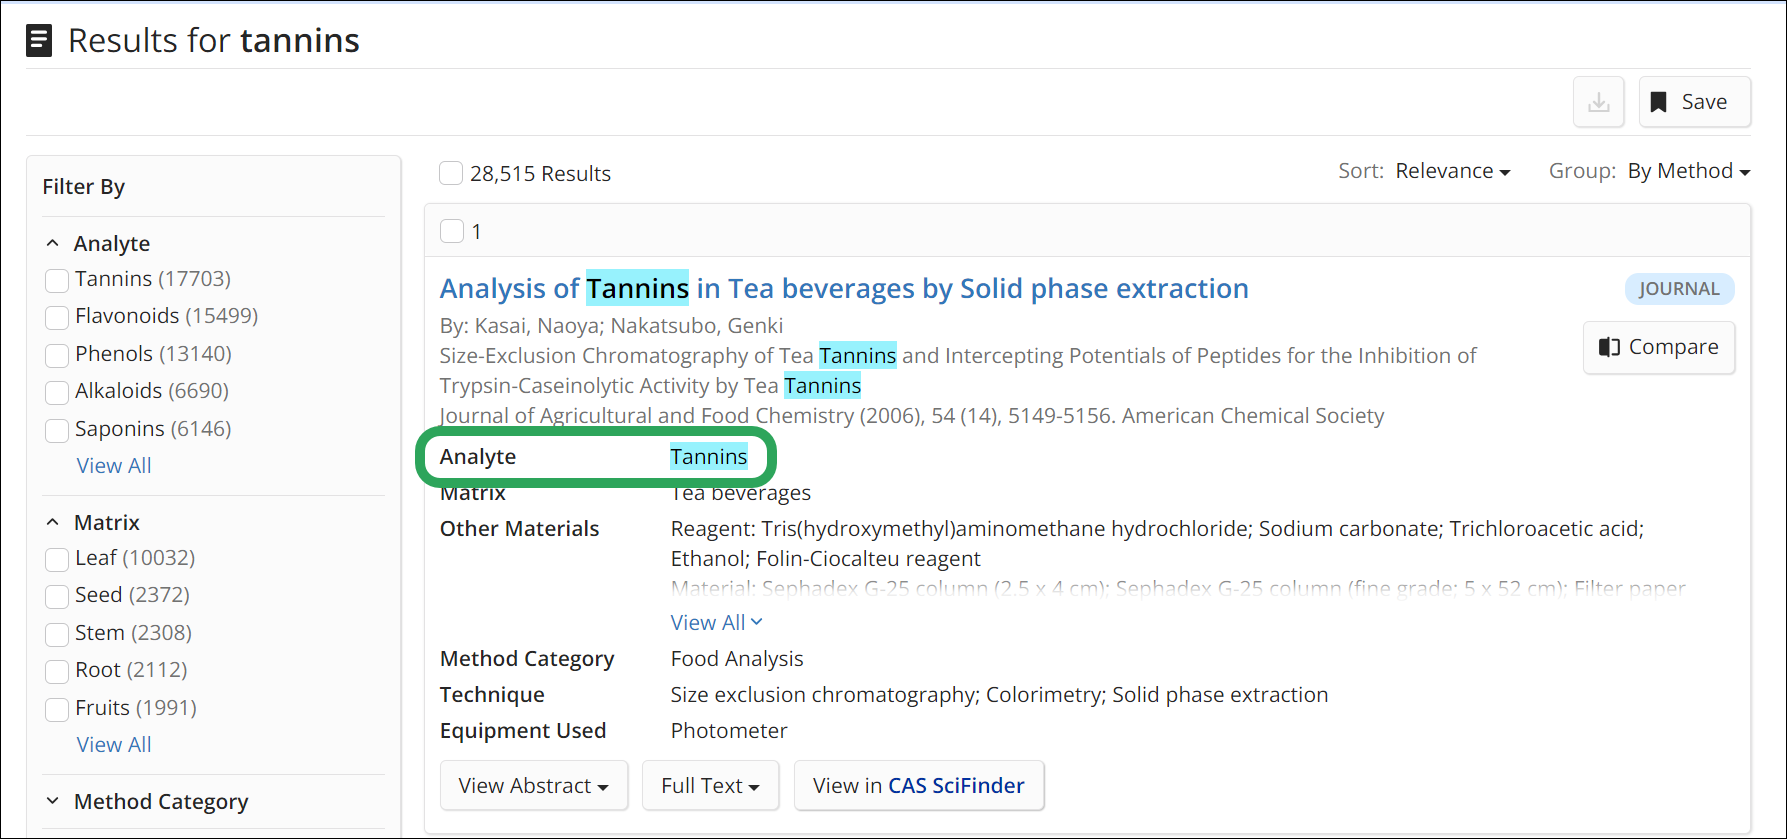
Task: Click the Filter By heading
Action: [84, 187]
